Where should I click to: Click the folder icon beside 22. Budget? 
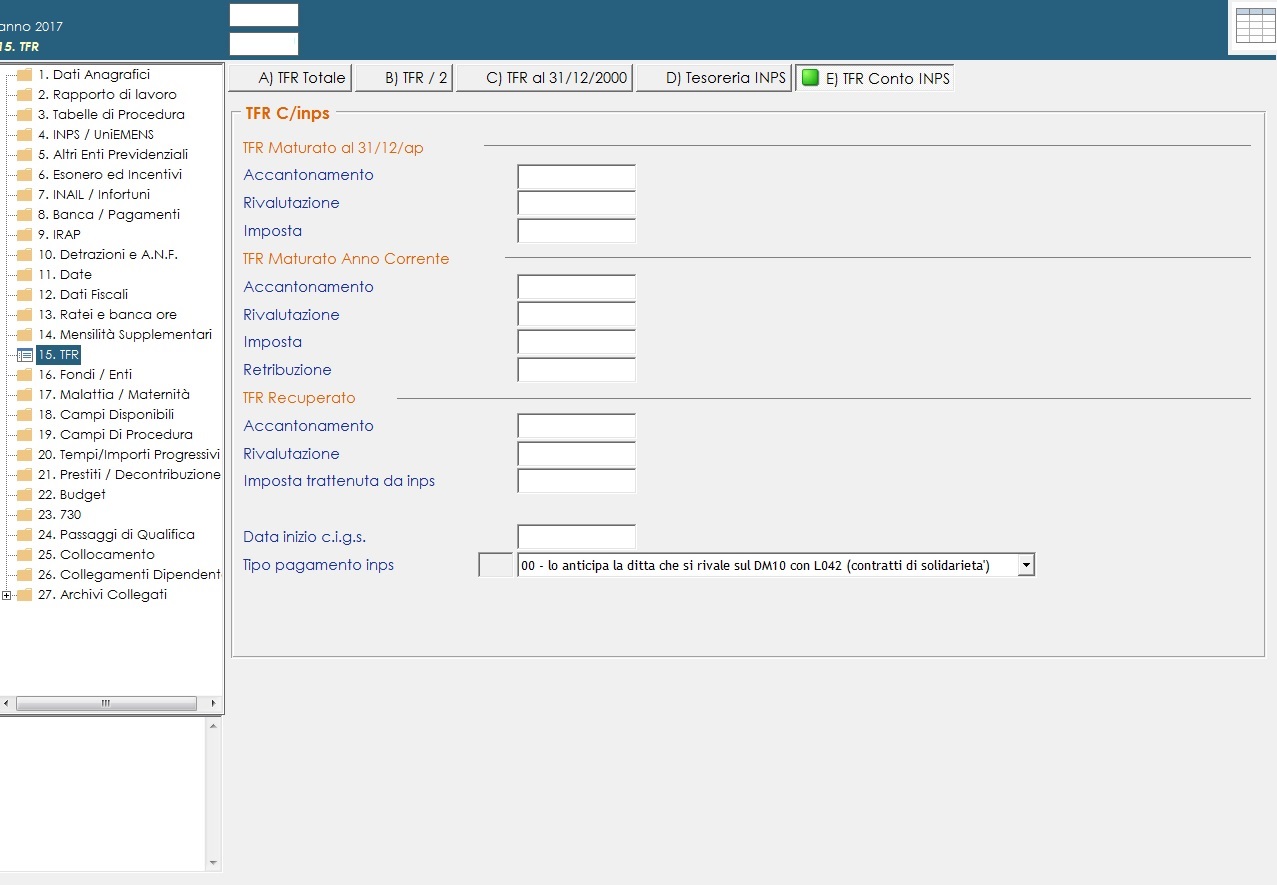pyautogui.click(x=25, y=495)
